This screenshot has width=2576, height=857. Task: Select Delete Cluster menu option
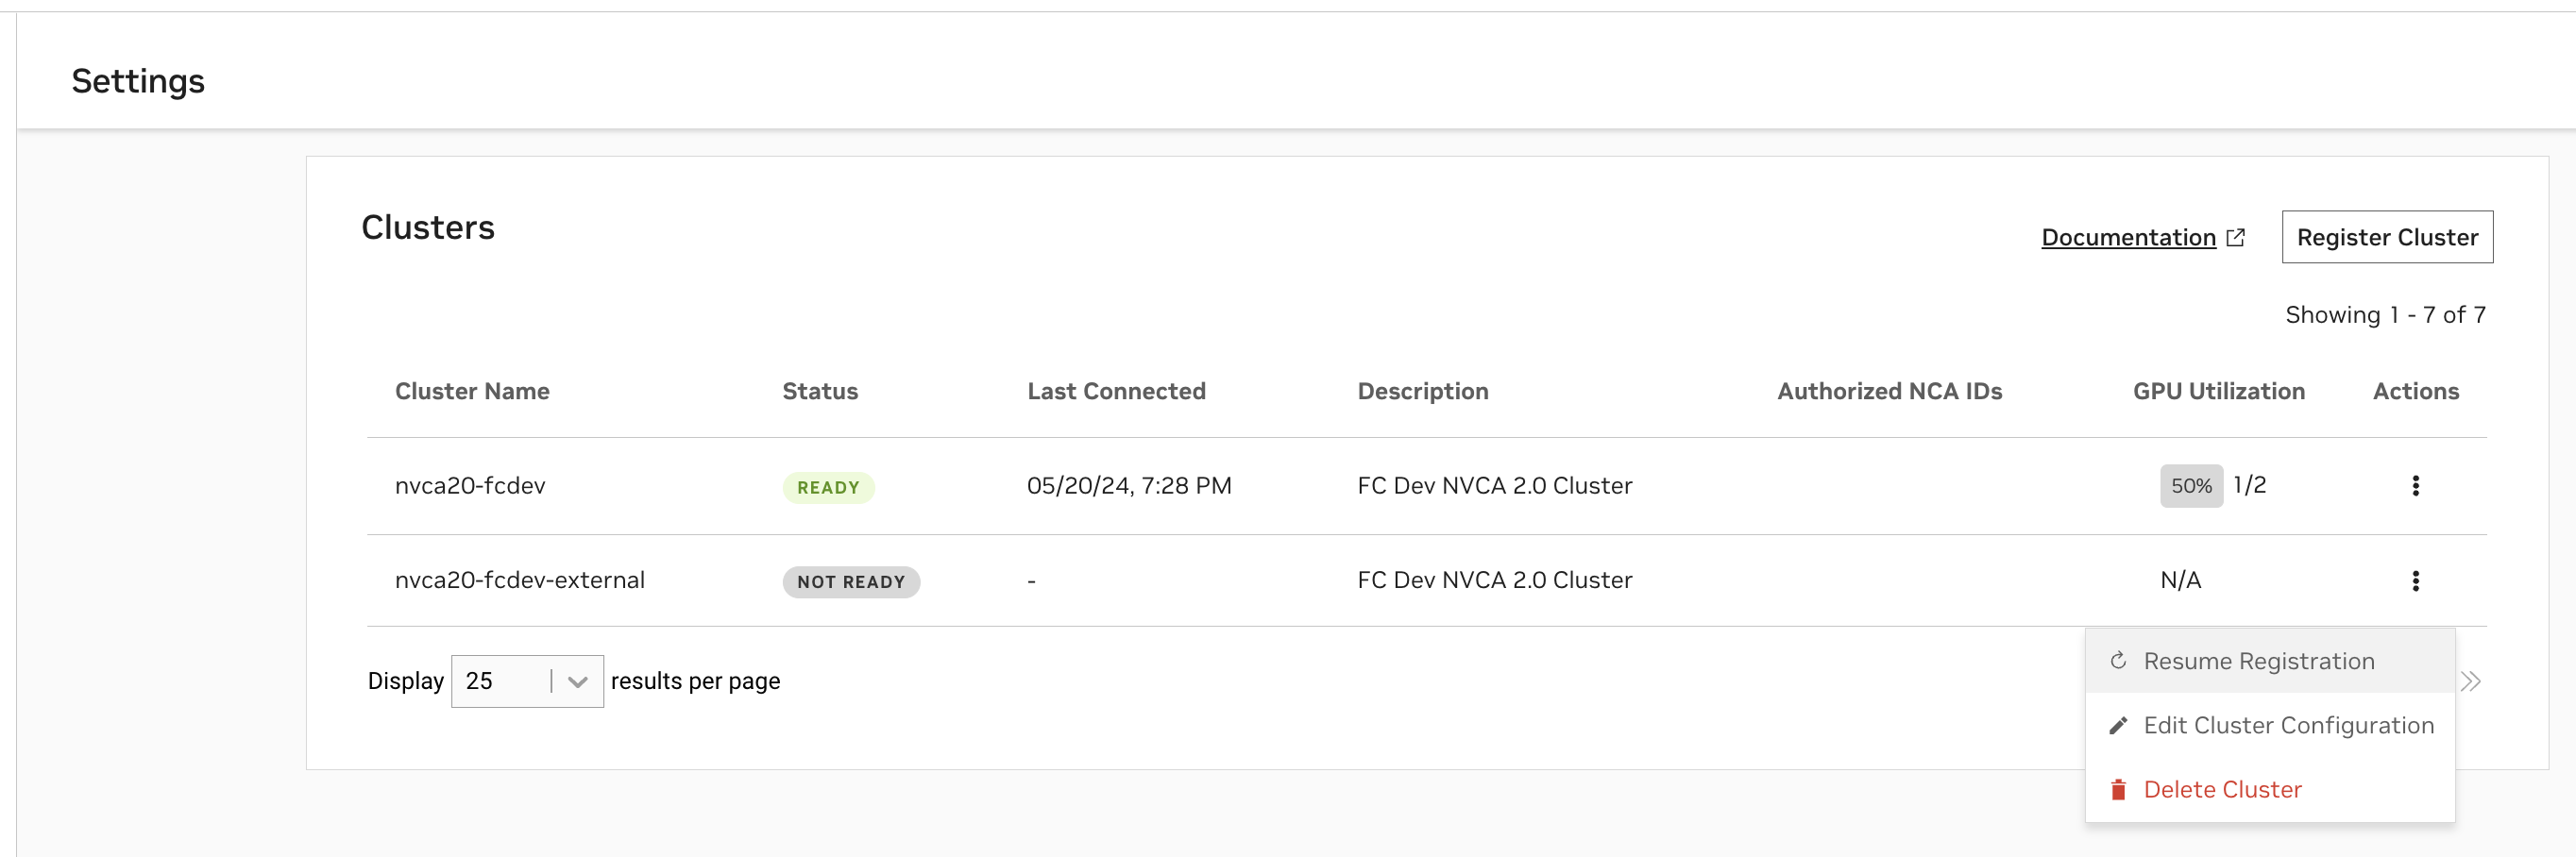coord(2222,790)
